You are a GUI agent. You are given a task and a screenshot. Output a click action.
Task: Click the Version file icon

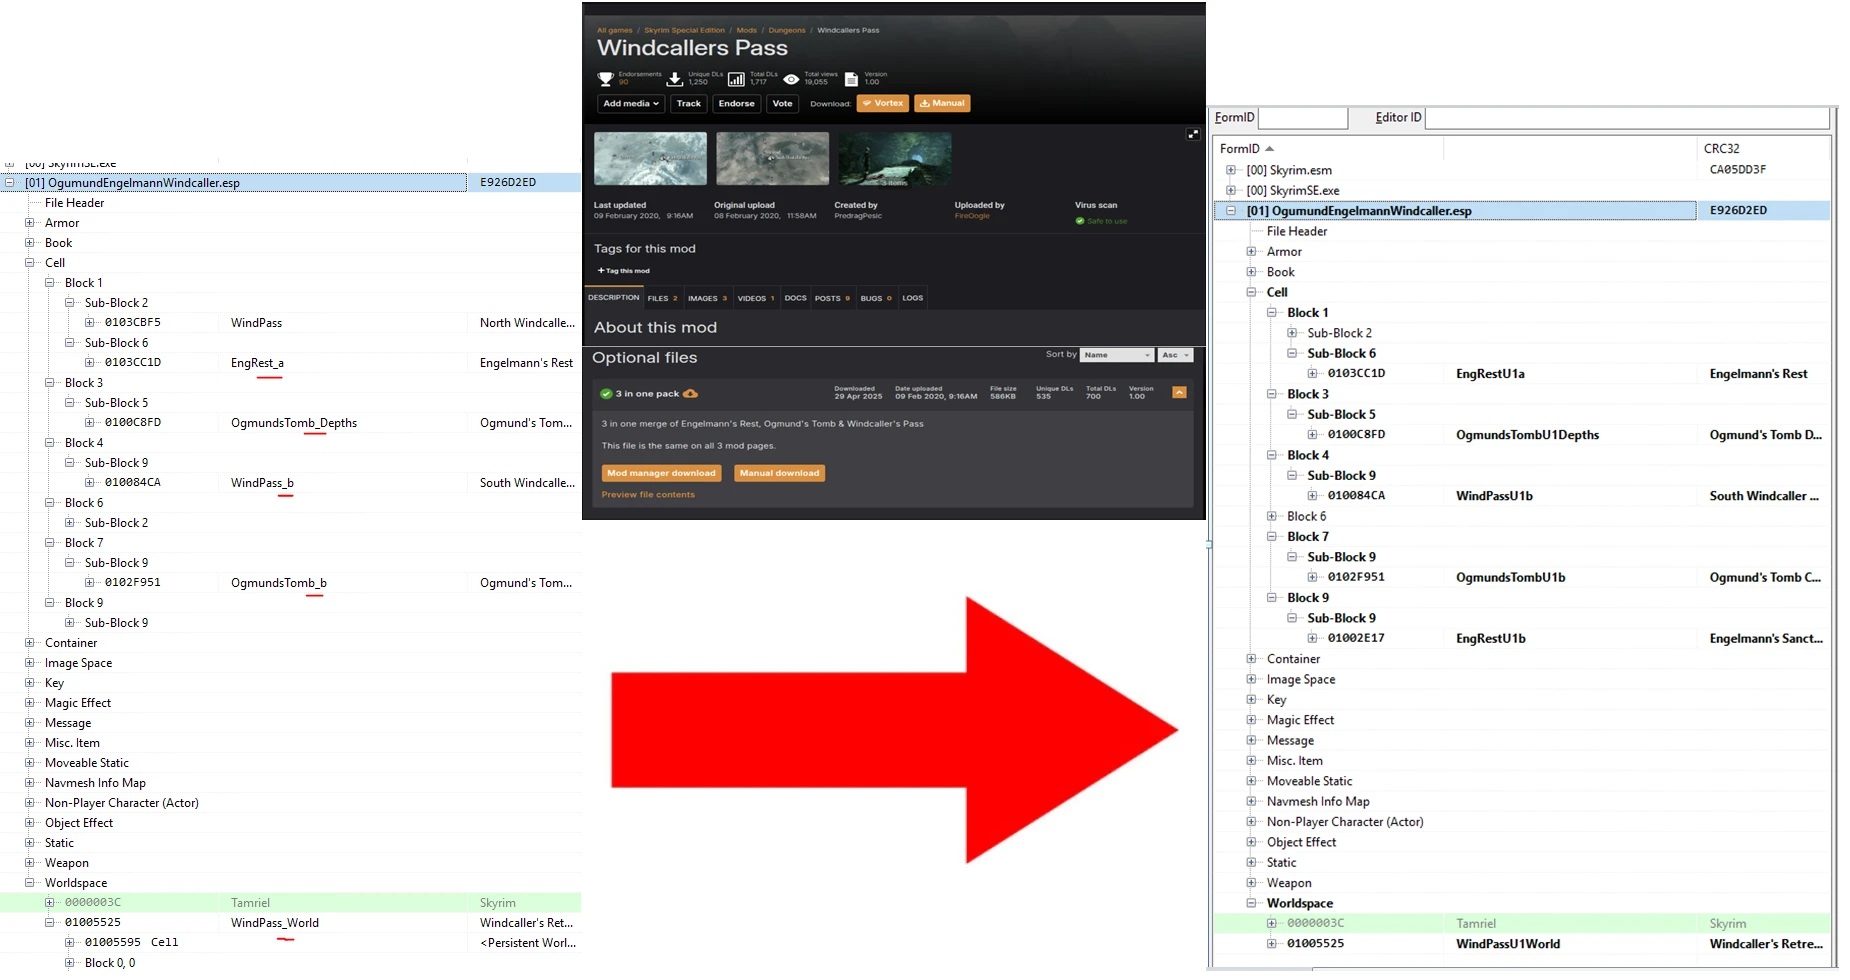pos(852,79)
